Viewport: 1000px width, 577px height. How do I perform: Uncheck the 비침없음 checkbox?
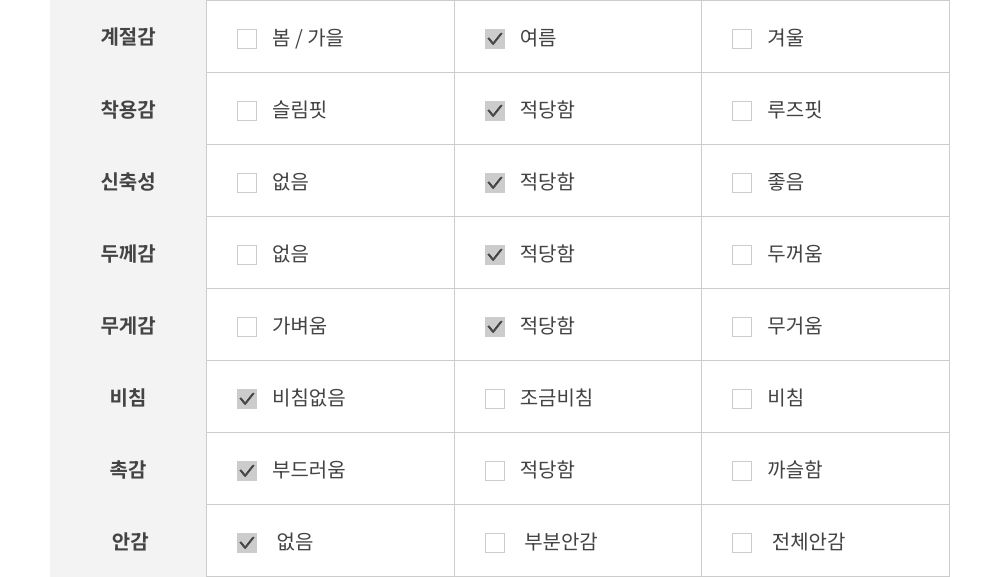(x=247, y=399)
